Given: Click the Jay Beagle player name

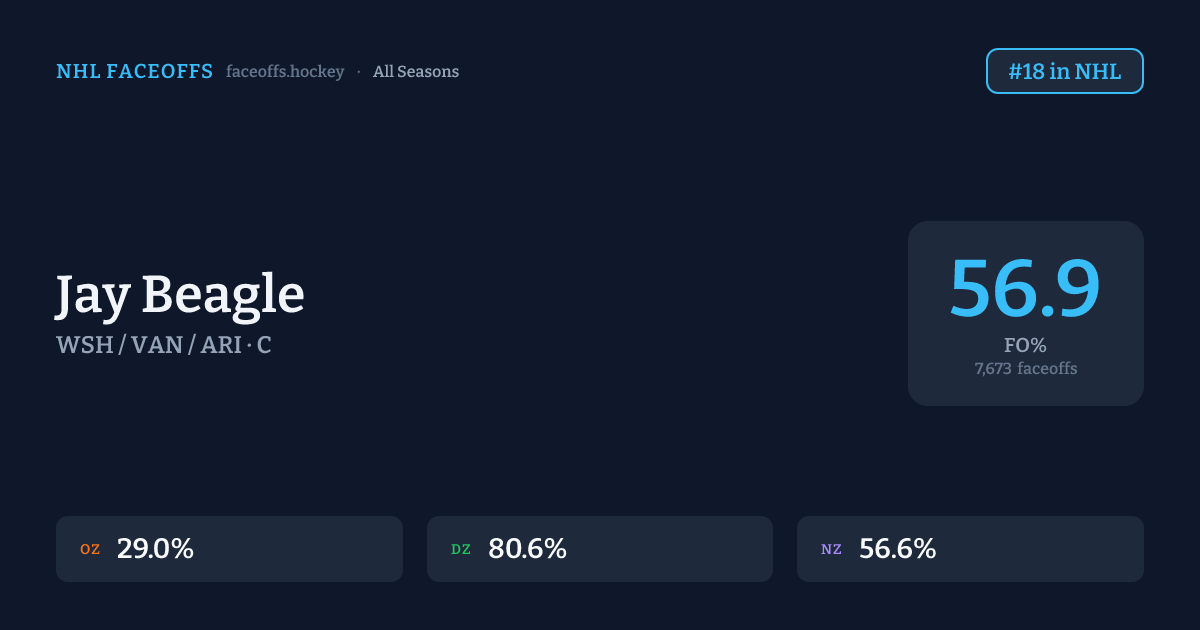Looking at the screenshot, I should [180, 294].
